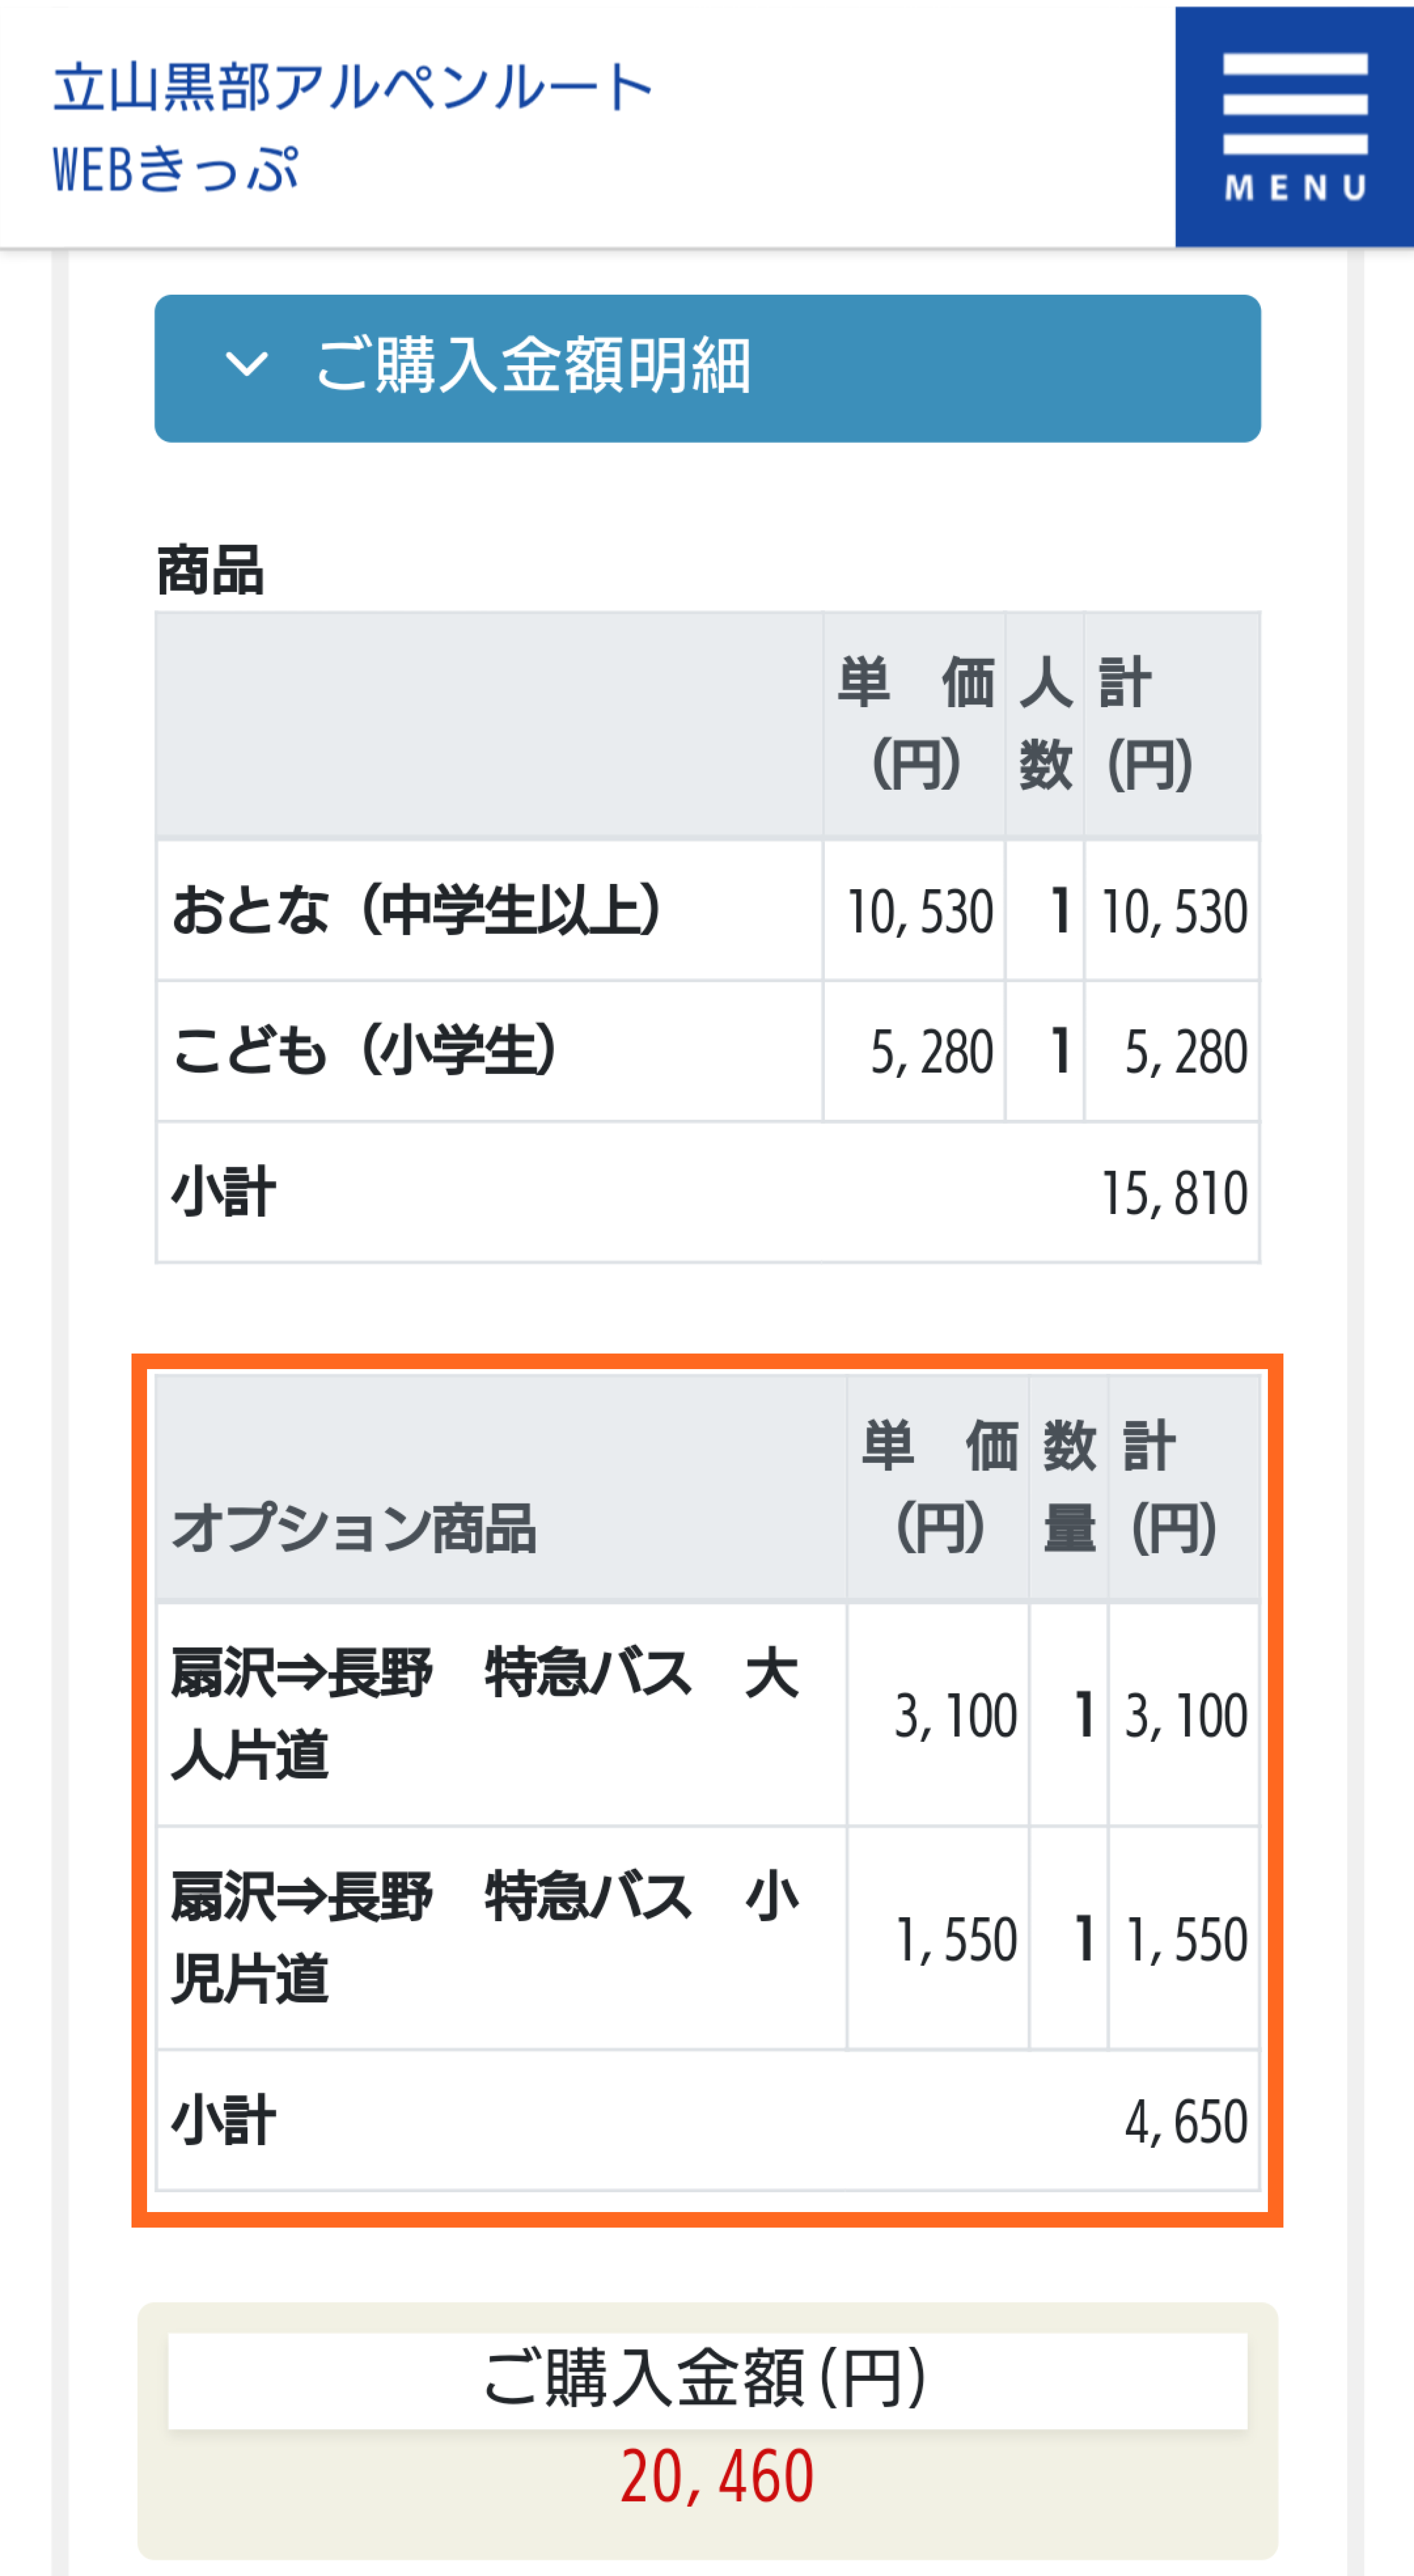
Task: Tap the 数量 column header in options table
Action: click(1069, 1487)
